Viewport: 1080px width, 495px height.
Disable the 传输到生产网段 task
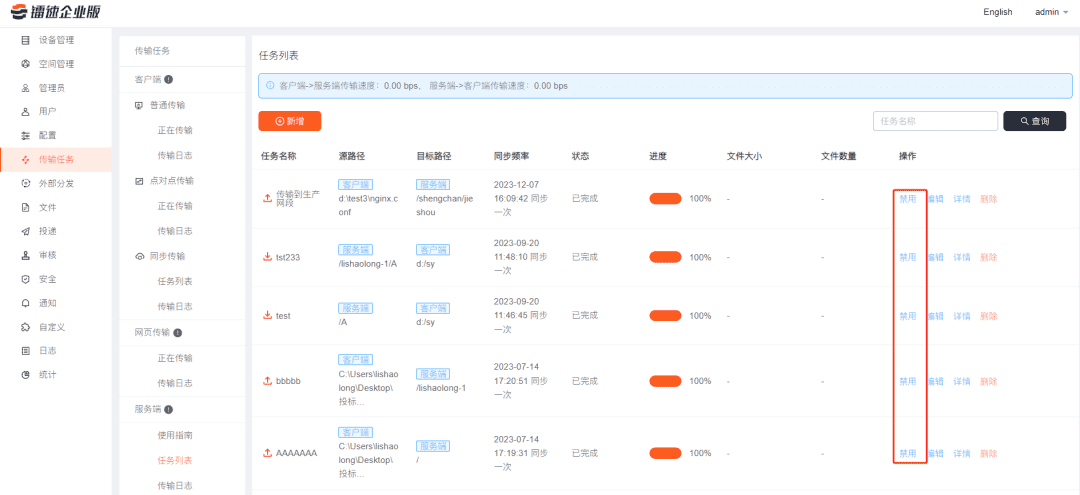908,198
